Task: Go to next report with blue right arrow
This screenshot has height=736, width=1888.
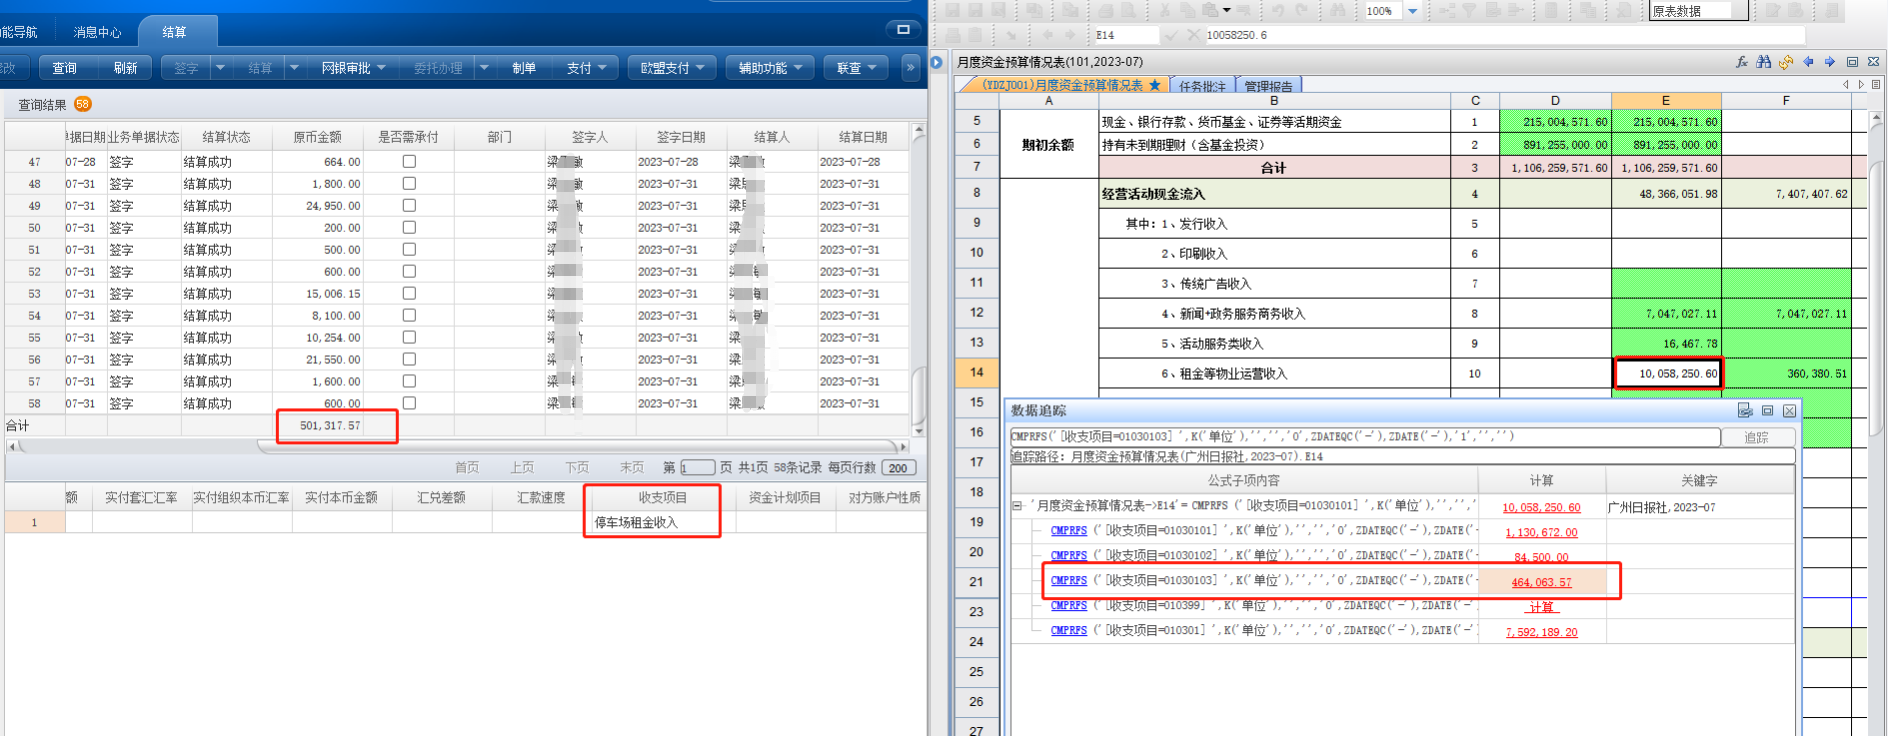Action: [1830, 62]
